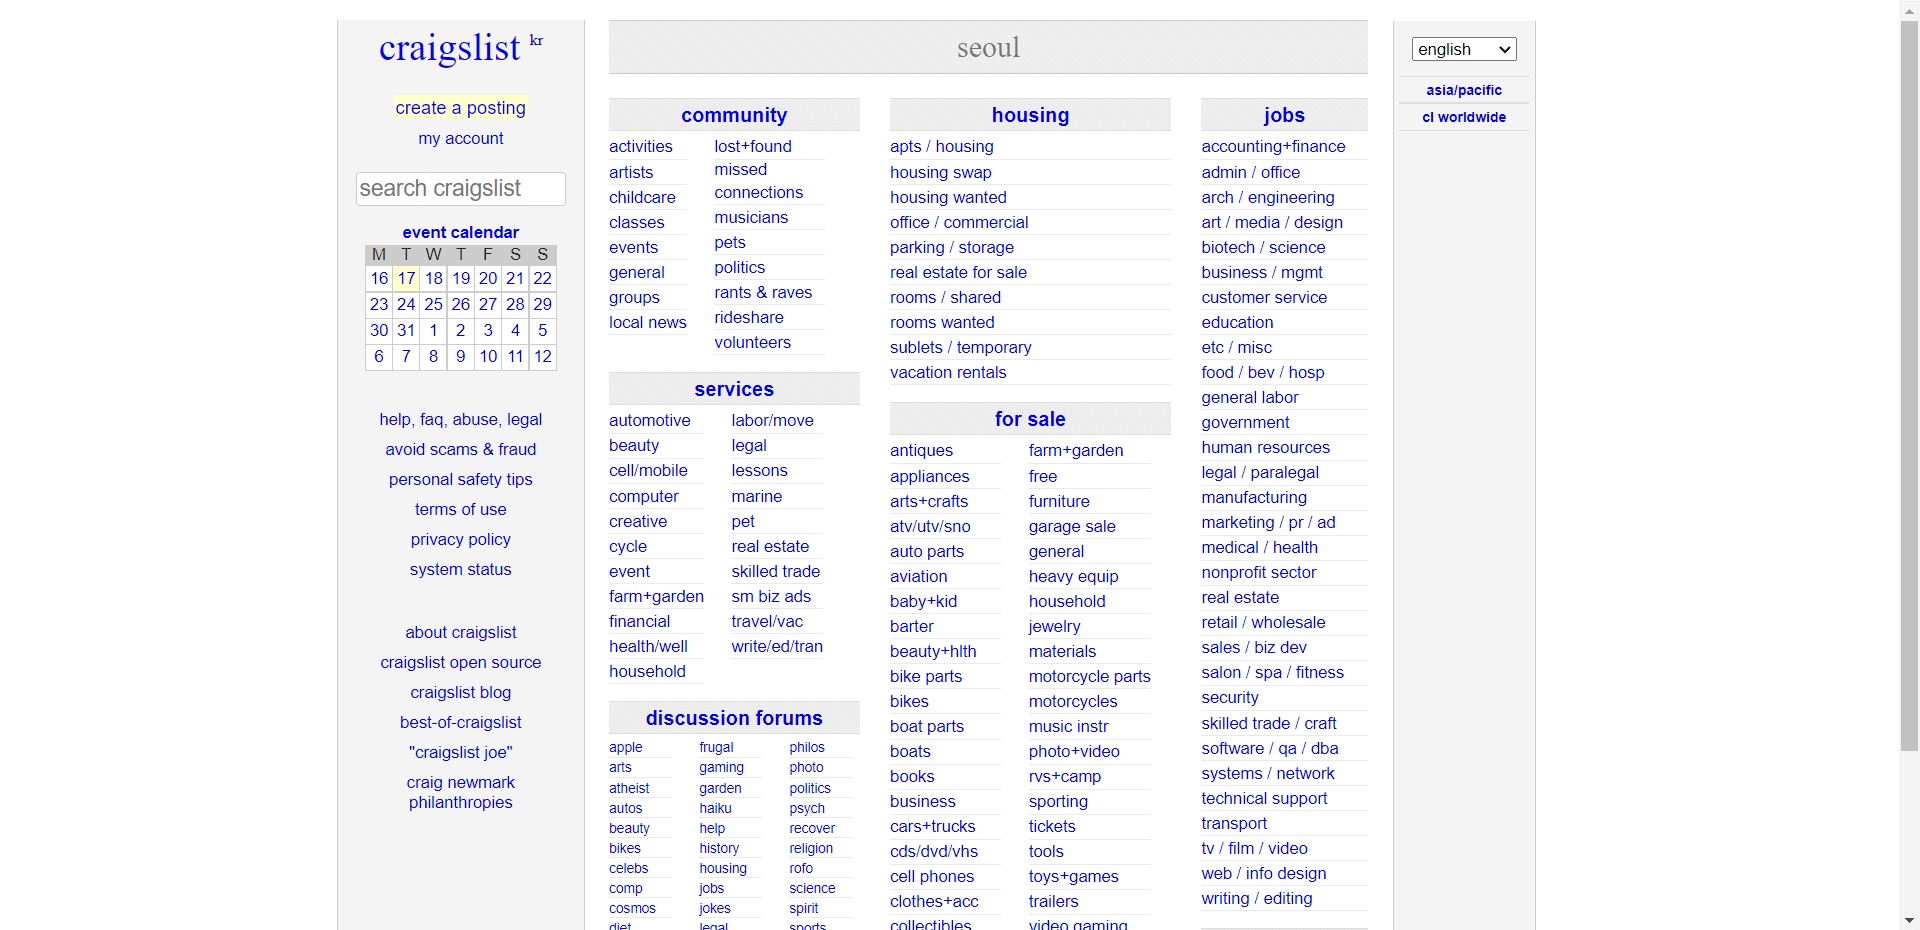
Task: Open the my account link
Action: (460, 138)
